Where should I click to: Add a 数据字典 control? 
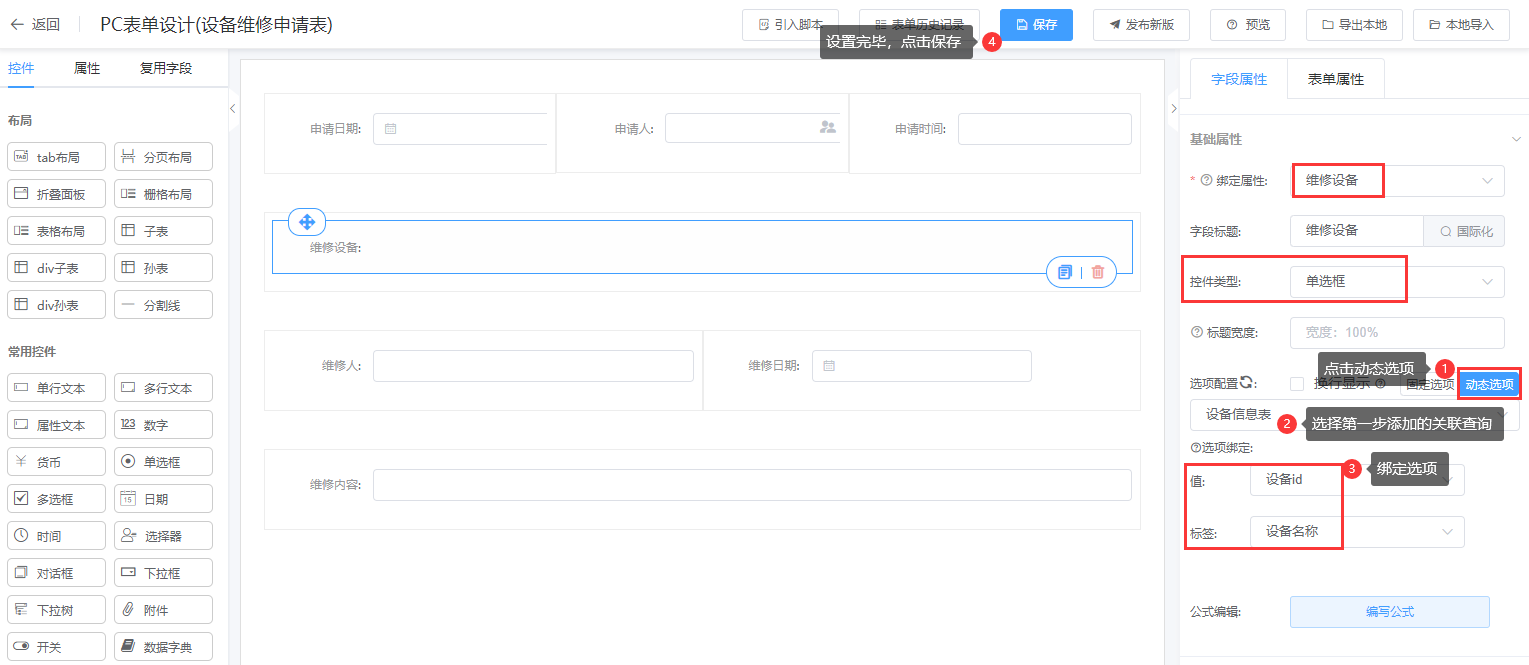click(x=163, y=647)
